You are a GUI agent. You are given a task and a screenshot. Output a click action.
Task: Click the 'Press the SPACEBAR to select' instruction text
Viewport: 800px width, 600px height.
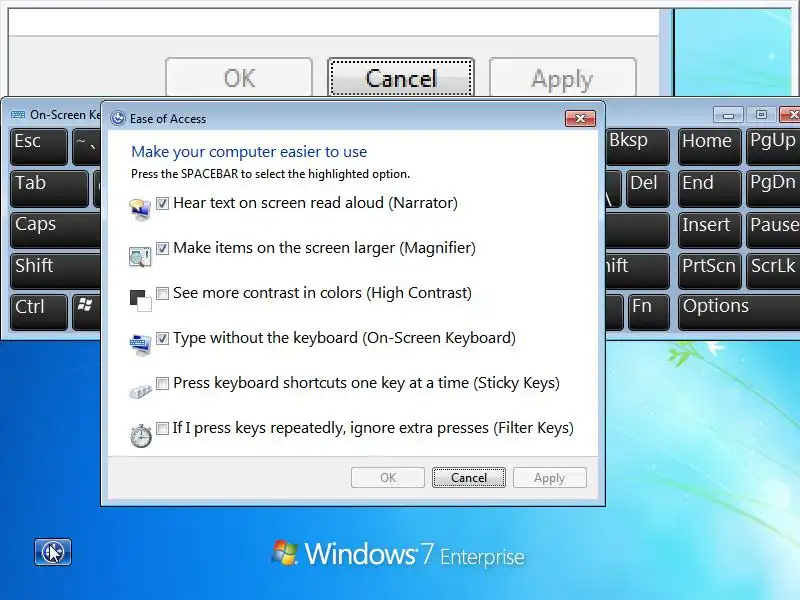[270, 174]
